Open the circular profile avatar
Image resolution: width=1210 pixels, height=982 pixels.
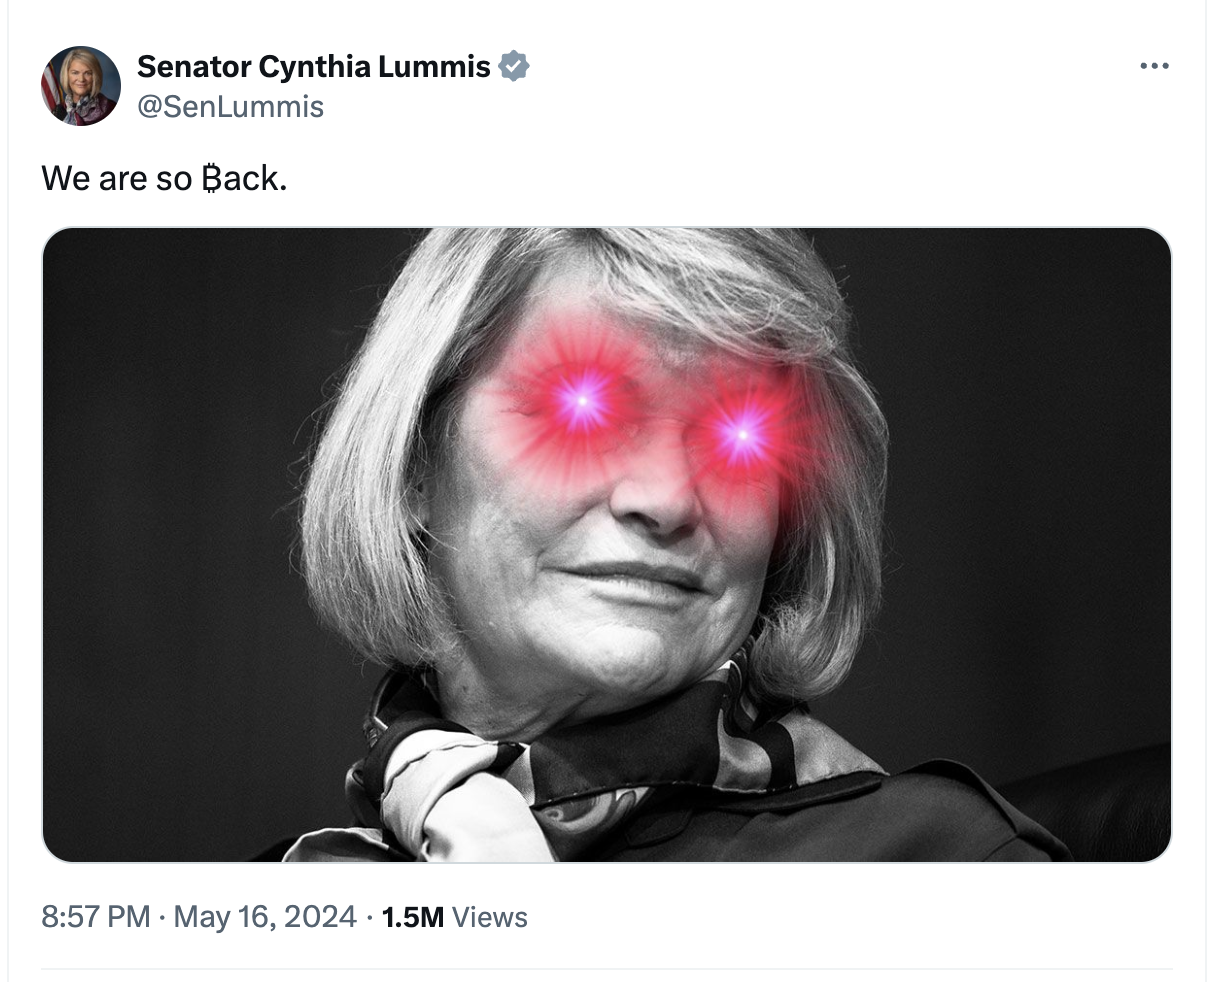pos(81,86)
